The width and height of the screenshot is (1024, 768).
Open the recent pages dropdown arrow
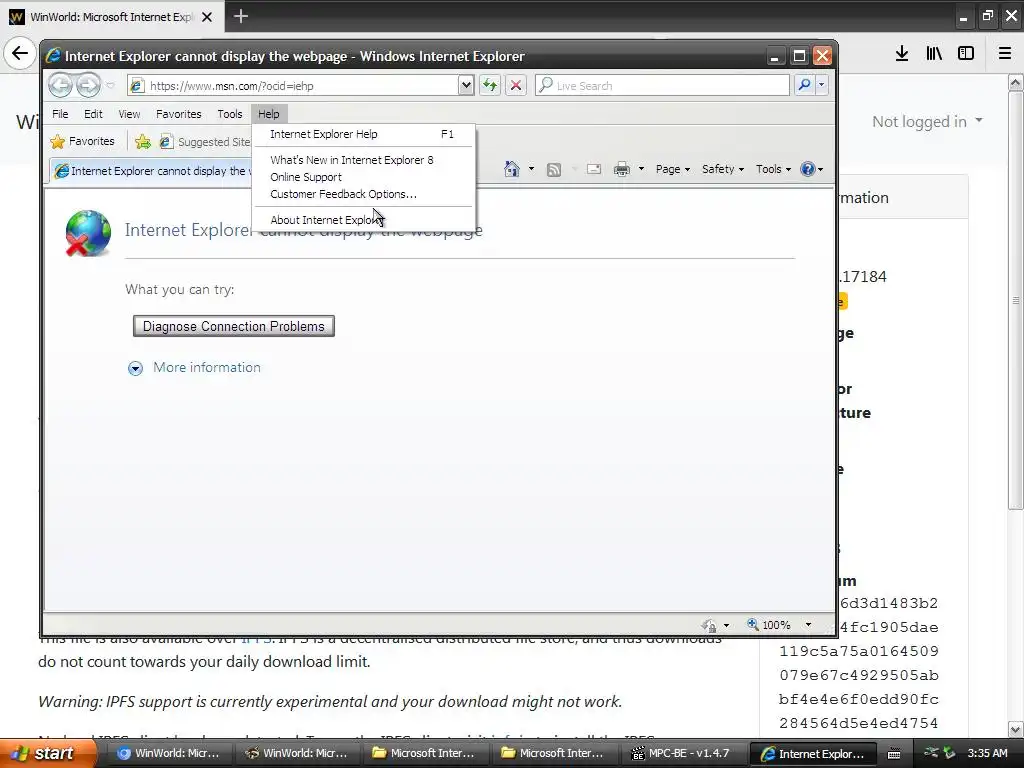(x=110, y=86)
